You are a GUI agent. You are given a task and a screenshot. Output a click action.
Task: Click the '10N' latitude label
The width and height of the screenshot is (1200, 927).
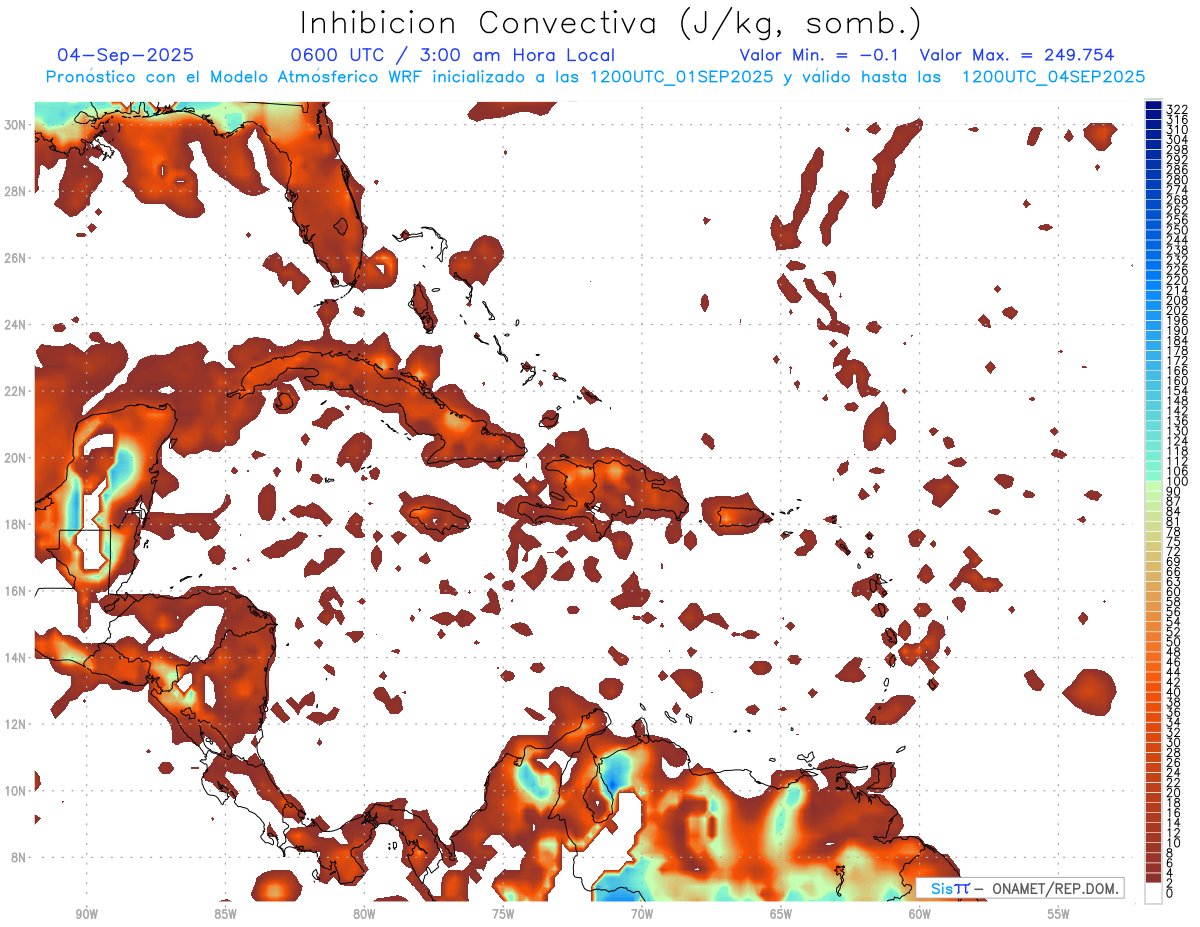pos(16,791)
